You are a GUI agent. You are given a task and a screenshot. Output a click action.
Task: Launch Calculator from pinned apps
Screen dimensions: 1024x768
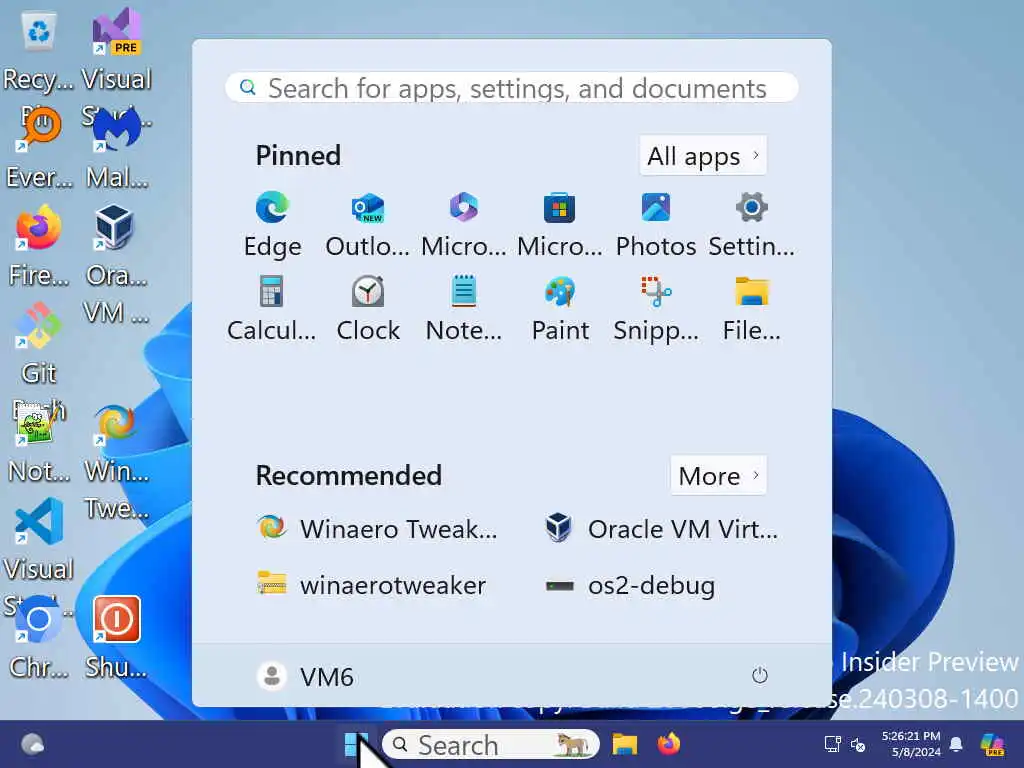point(272,308)
